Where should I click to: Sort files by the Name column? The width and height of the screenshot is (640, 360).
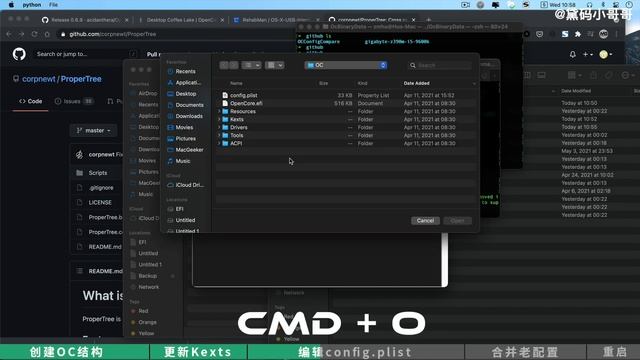point(236,83)
